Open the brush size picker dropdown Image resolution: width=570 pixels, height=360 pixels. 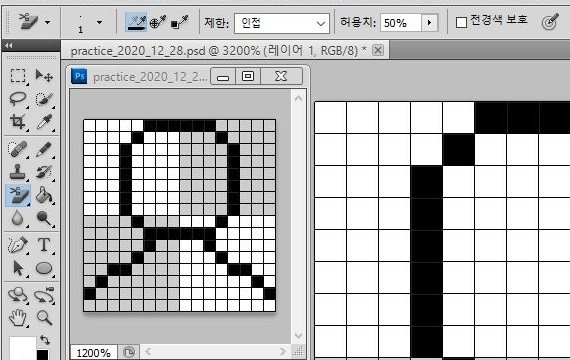[99, 23]
